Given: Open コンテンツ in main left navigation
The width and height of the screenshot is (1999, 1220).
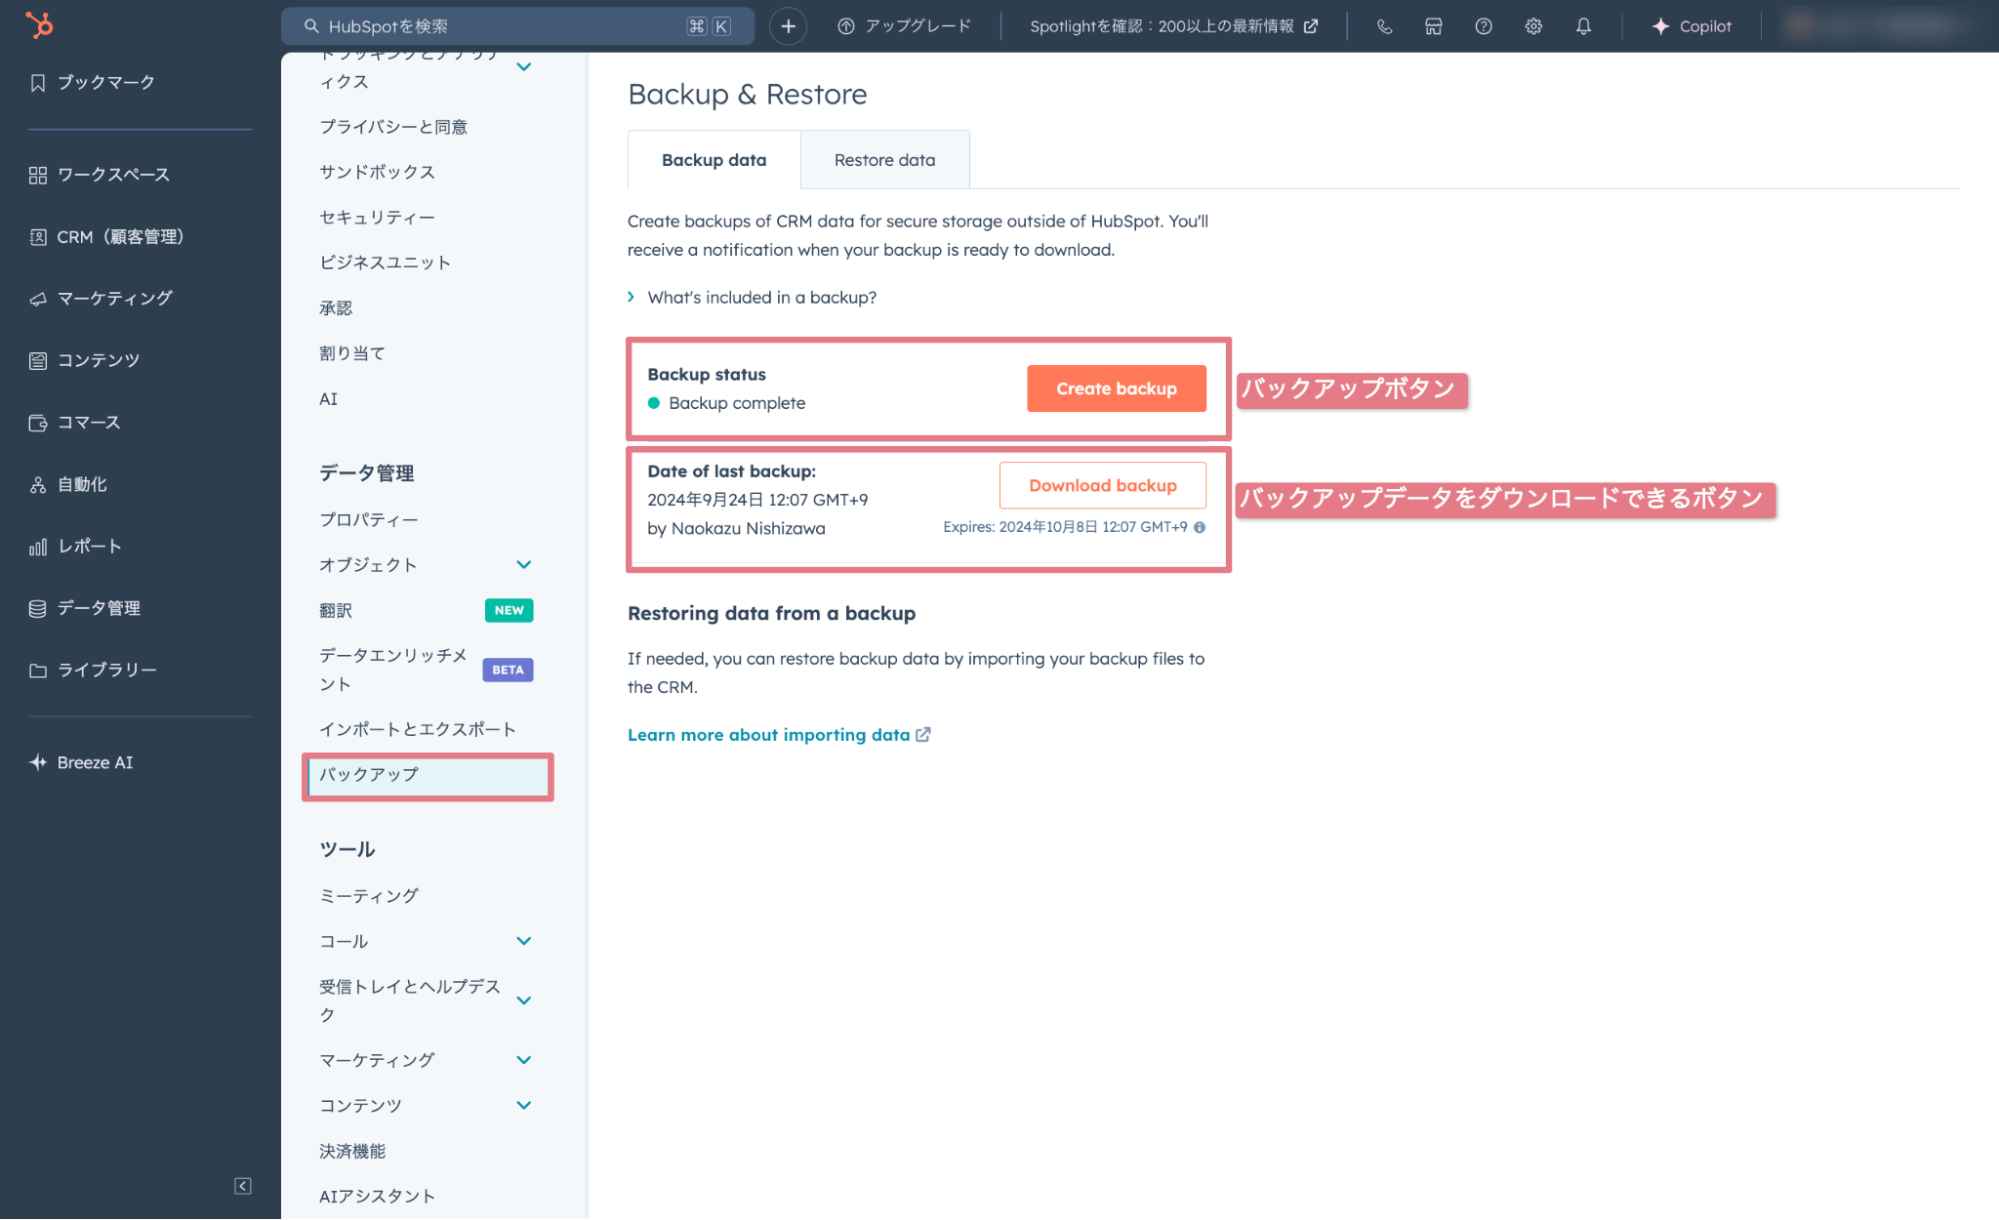Looking at the screenshot, I should [85, 361].
